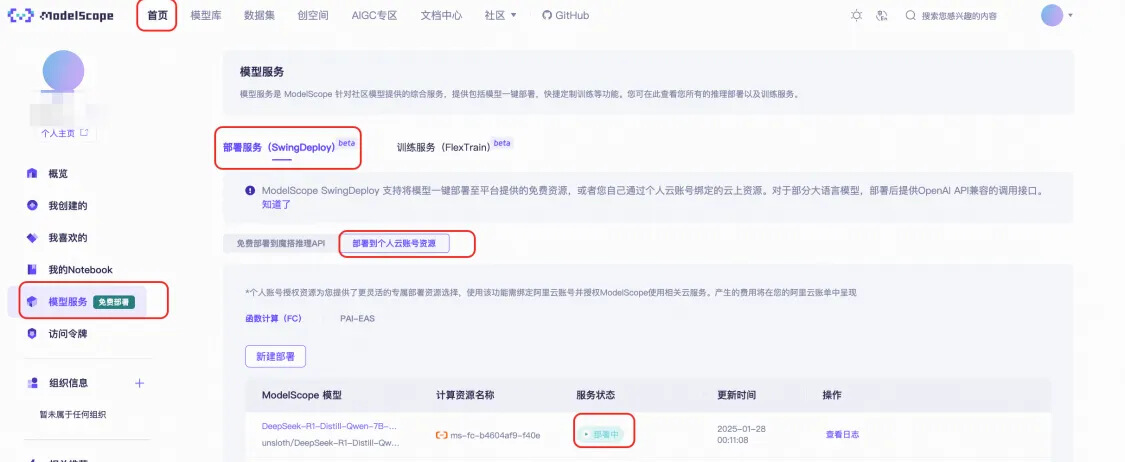The image size is (1125, 462).
Task: Select the 函数计算（FC） sub-tab
Action: coord(273,318)
